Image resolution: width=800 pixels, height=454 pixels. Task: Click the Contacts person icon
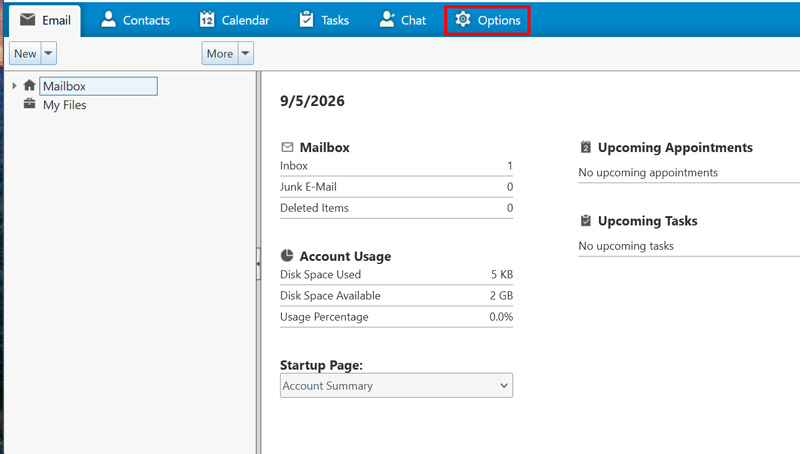pyautogui.click(x=108, y=19)
